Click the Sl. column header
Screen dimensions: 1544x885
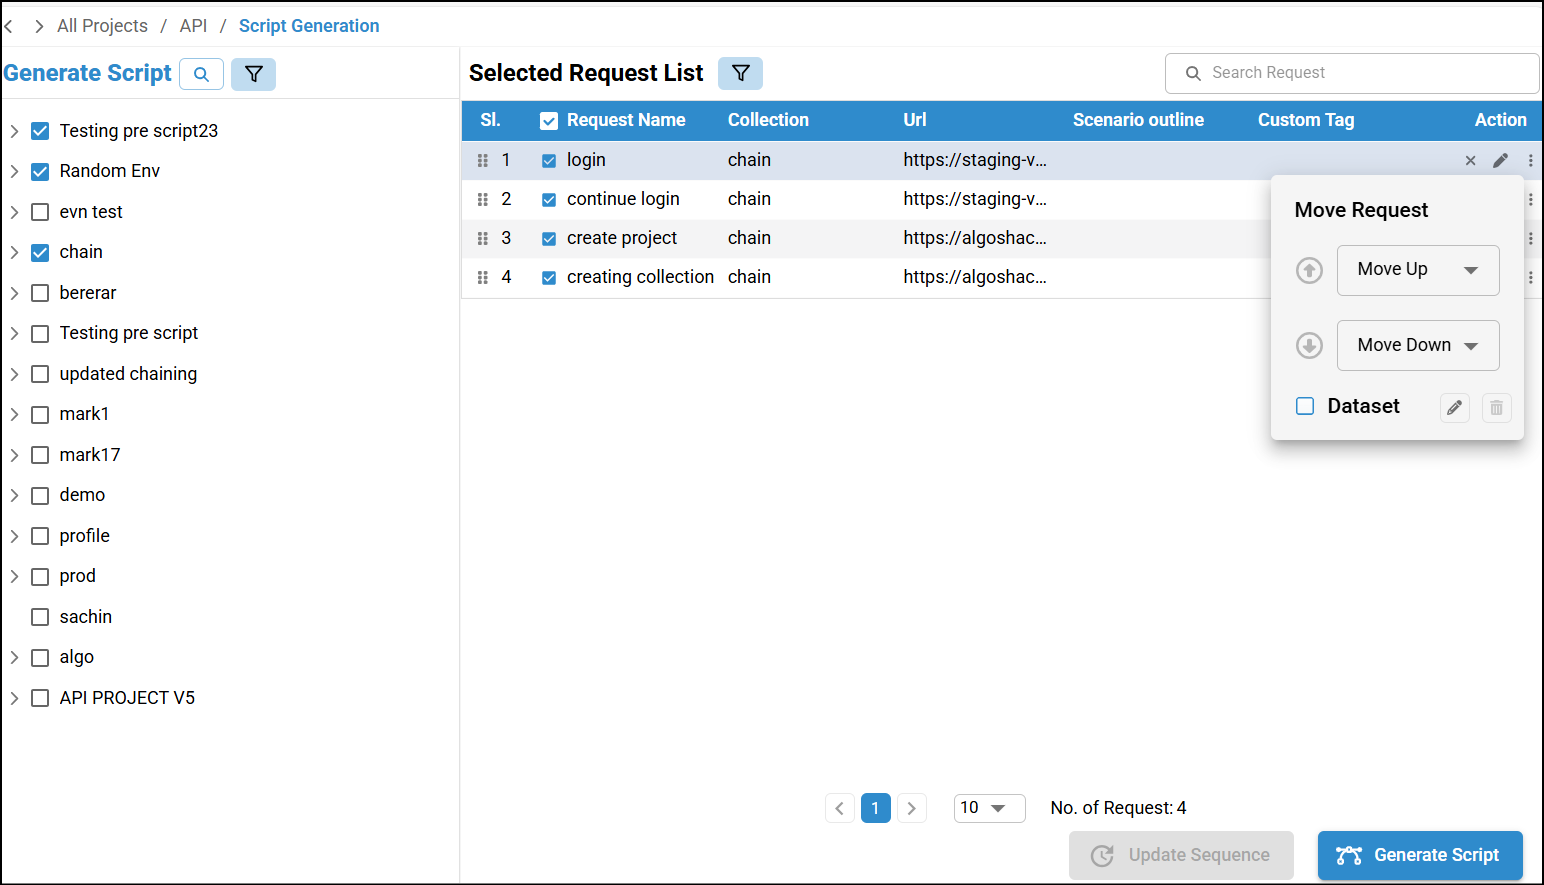[490, 120]
